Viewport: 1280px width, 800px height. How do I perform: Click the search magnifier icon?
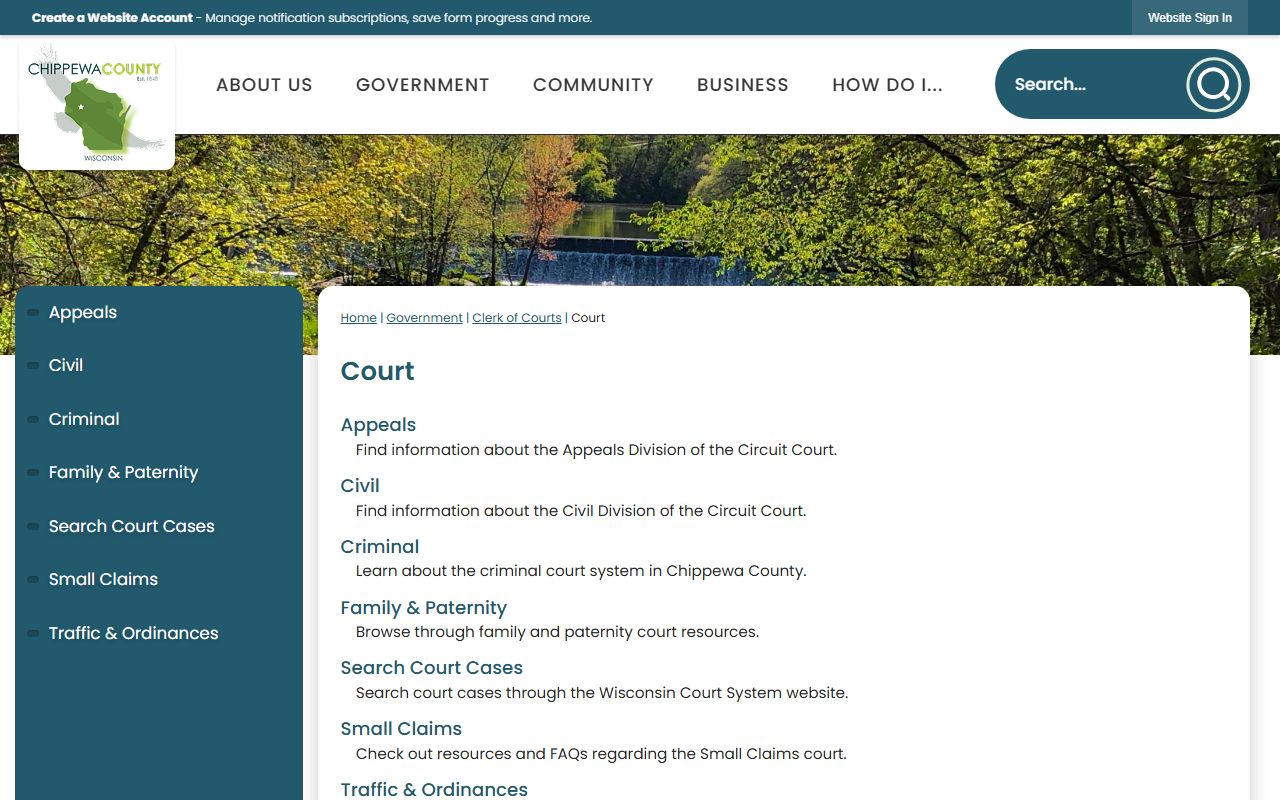(x=1214, y=85)
